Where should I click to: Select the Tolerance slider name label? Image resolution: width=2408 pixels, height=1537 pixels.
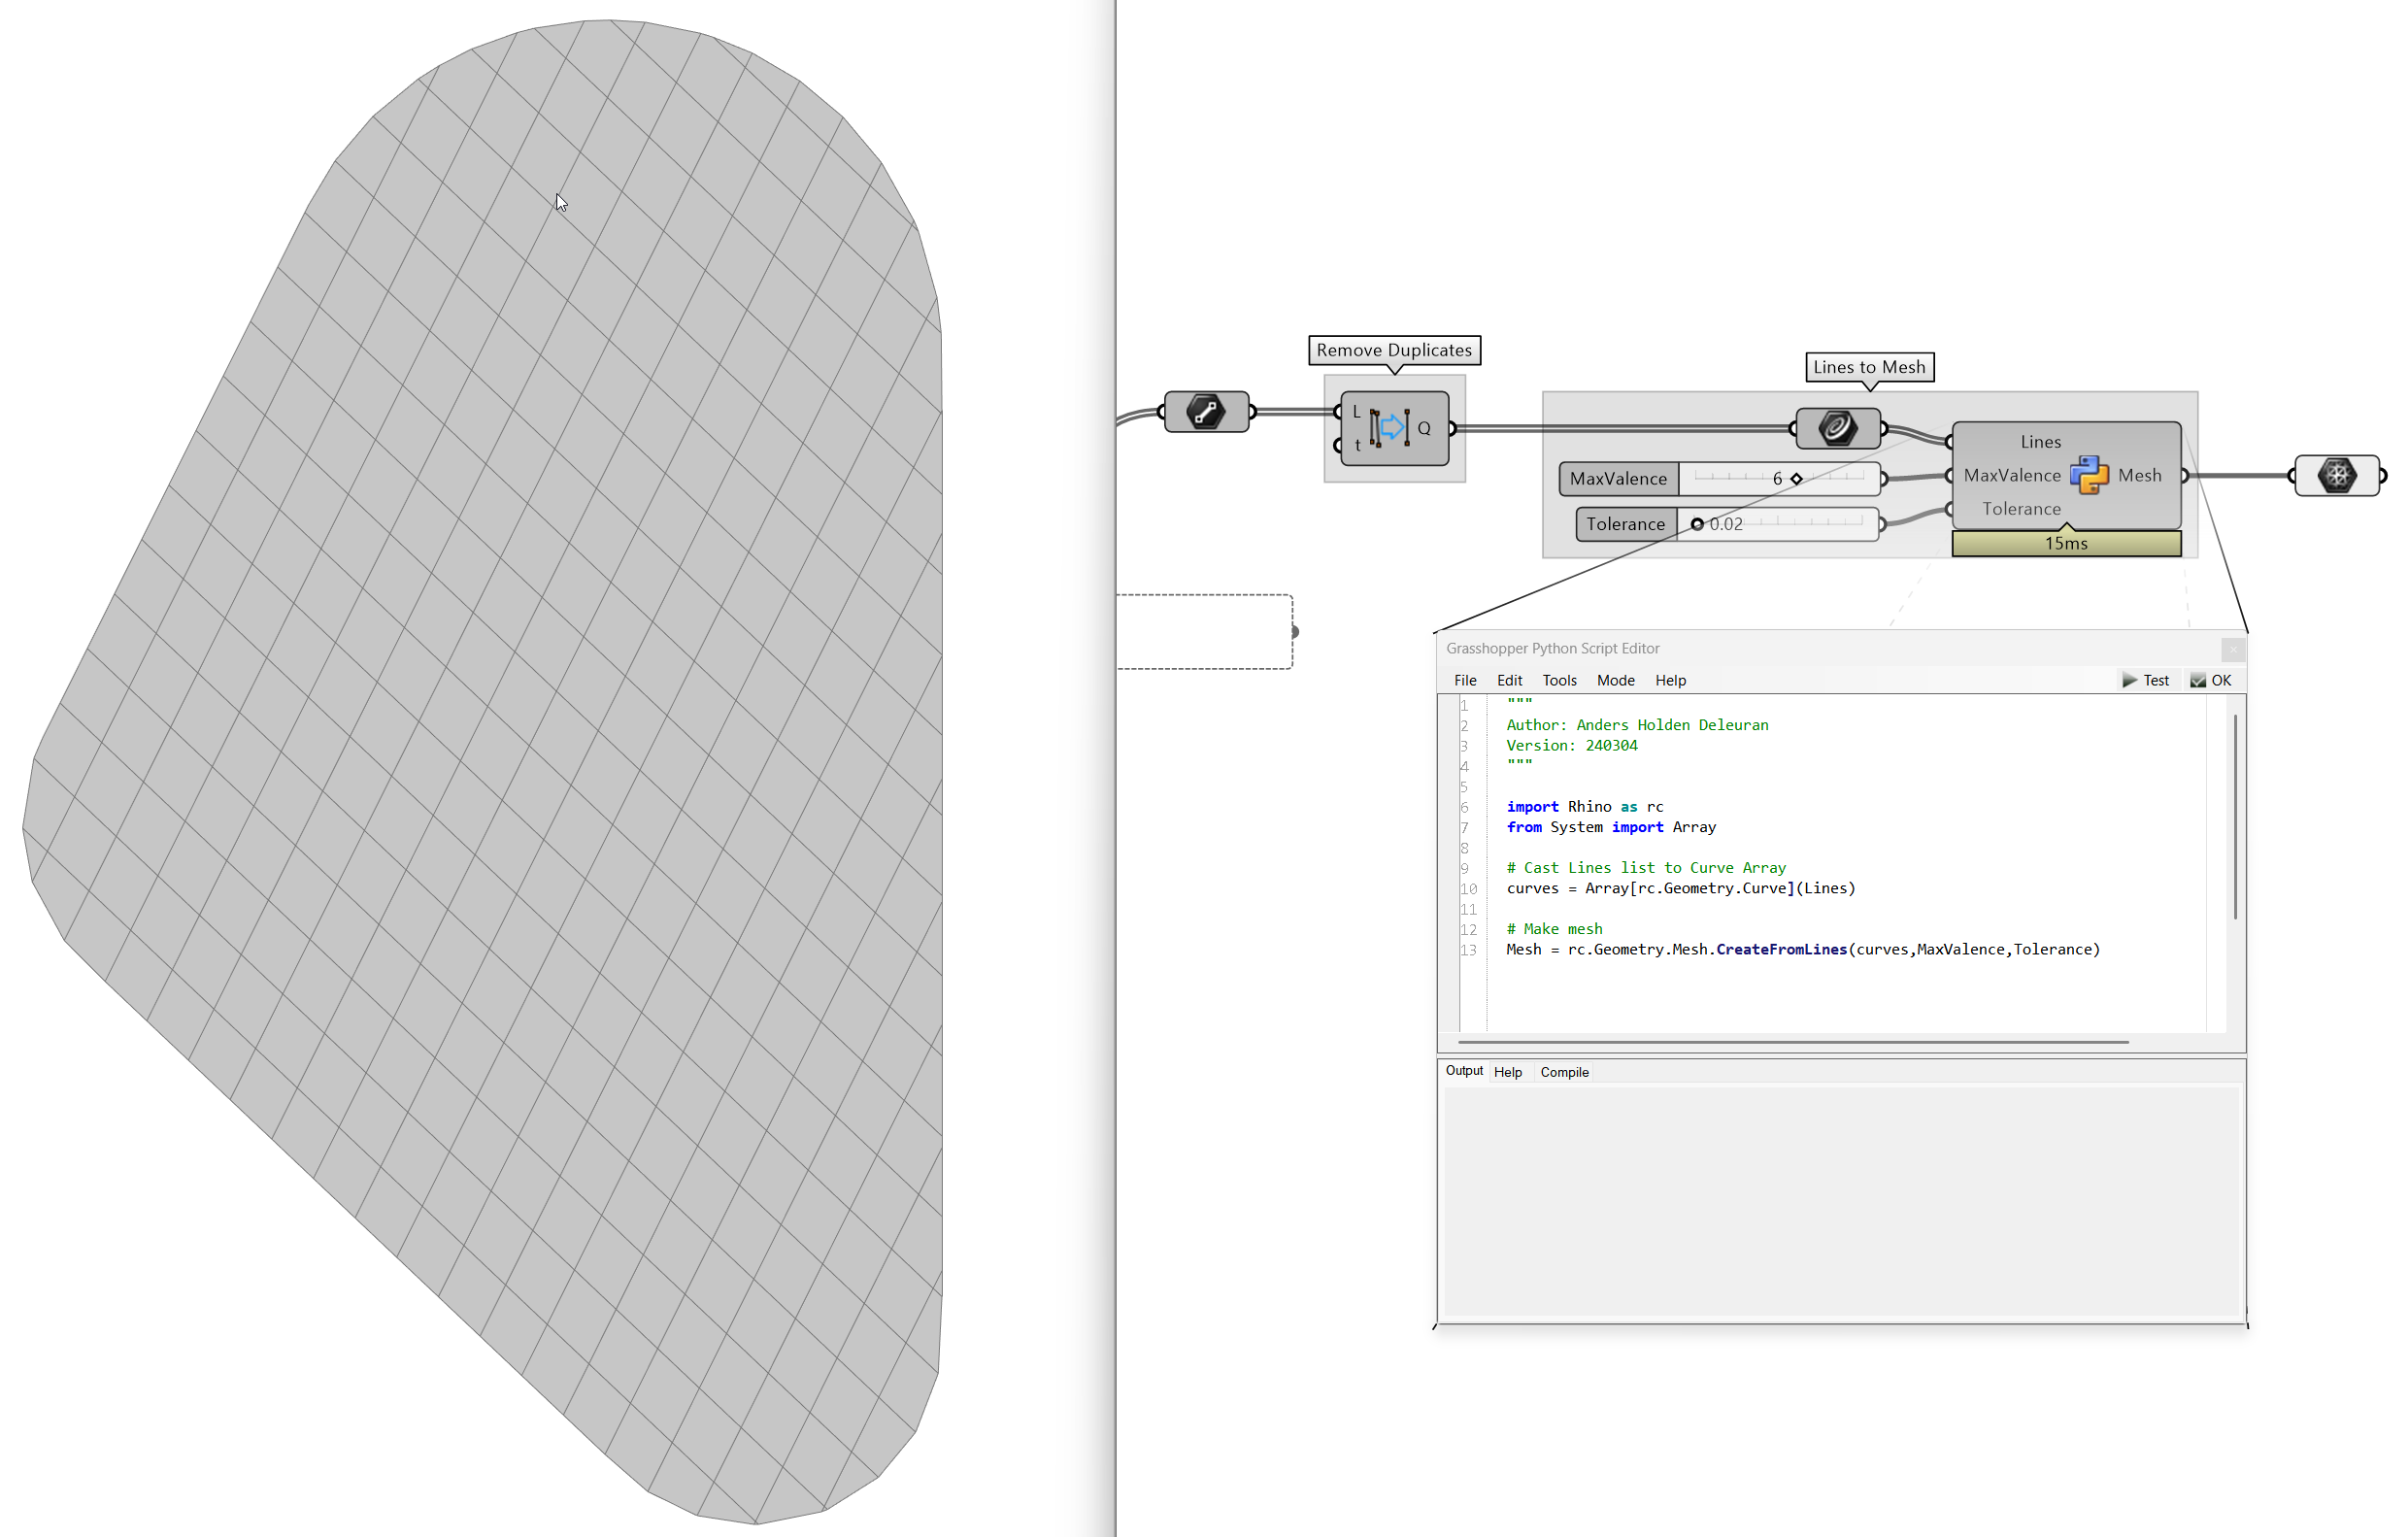click(1626, 524)
